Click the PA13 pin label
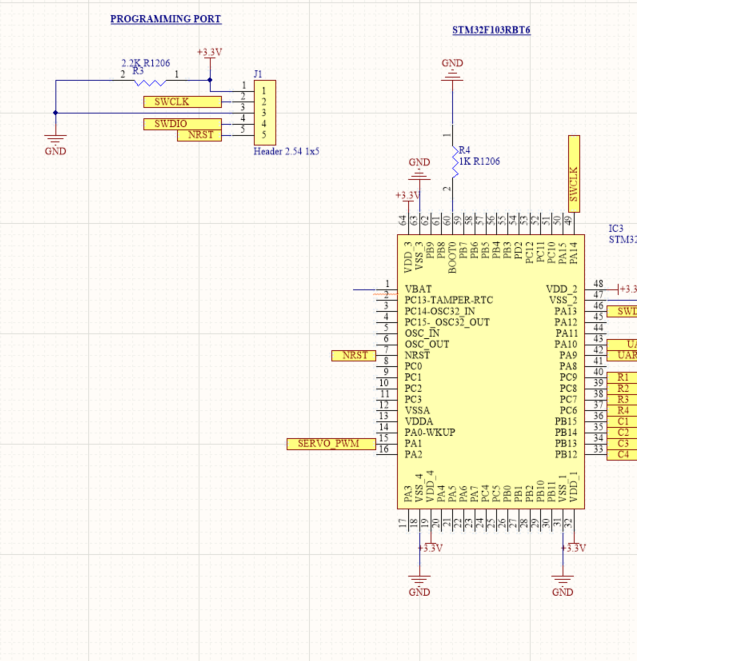 [x=566, y=311]
